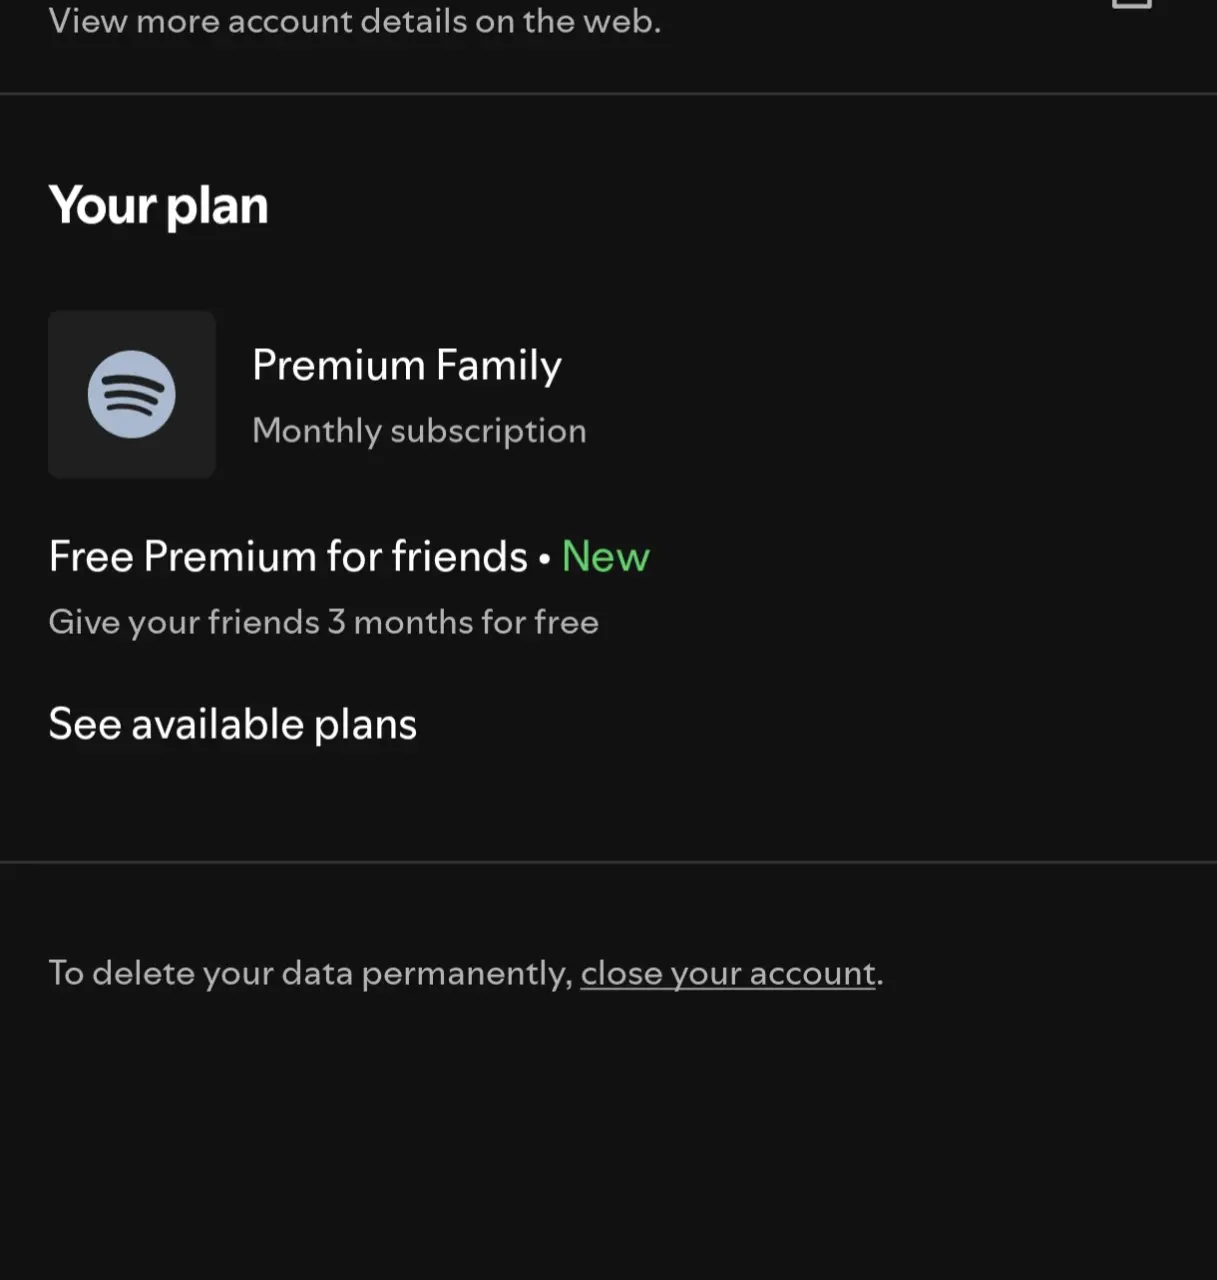This screenshot has height=1280, width=1217.
Task: Click the green New badge
Action: [x=605, y=556]
